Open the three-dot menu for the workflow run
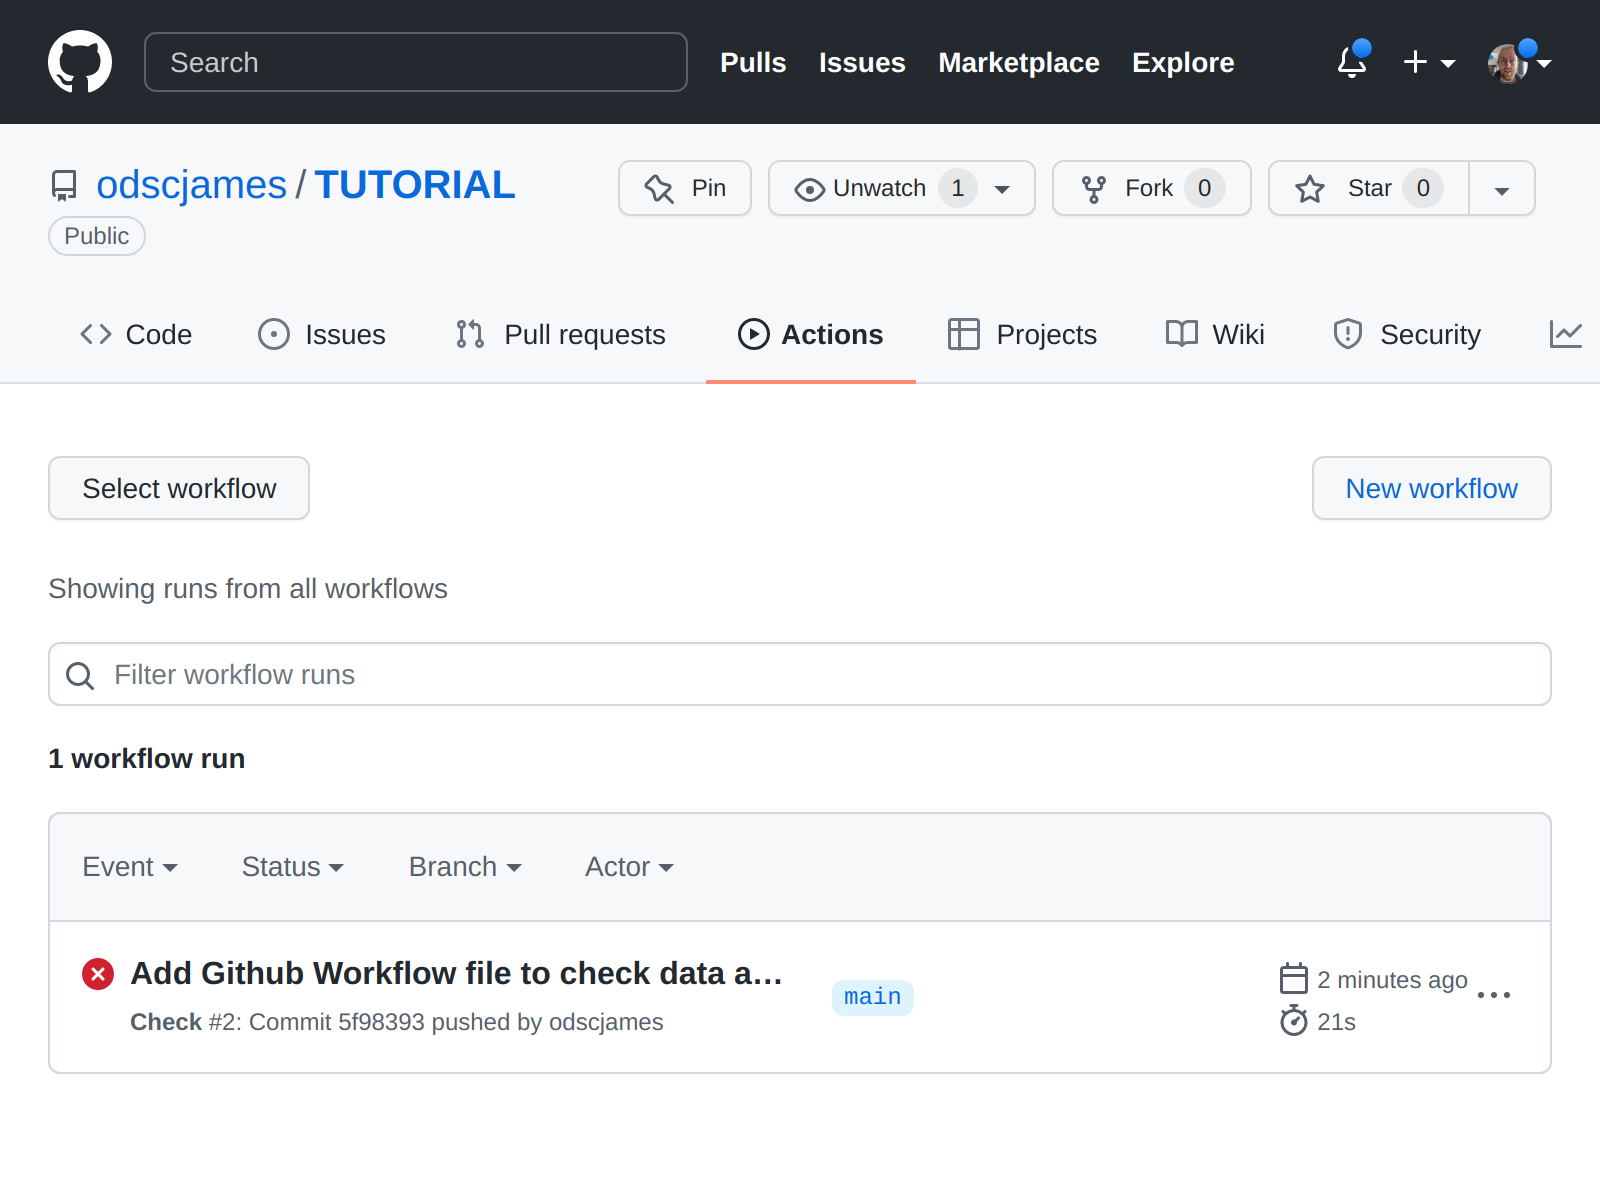This screenshot has width=1600, height=1200. pyautogui.click(x=1494, y=995)
